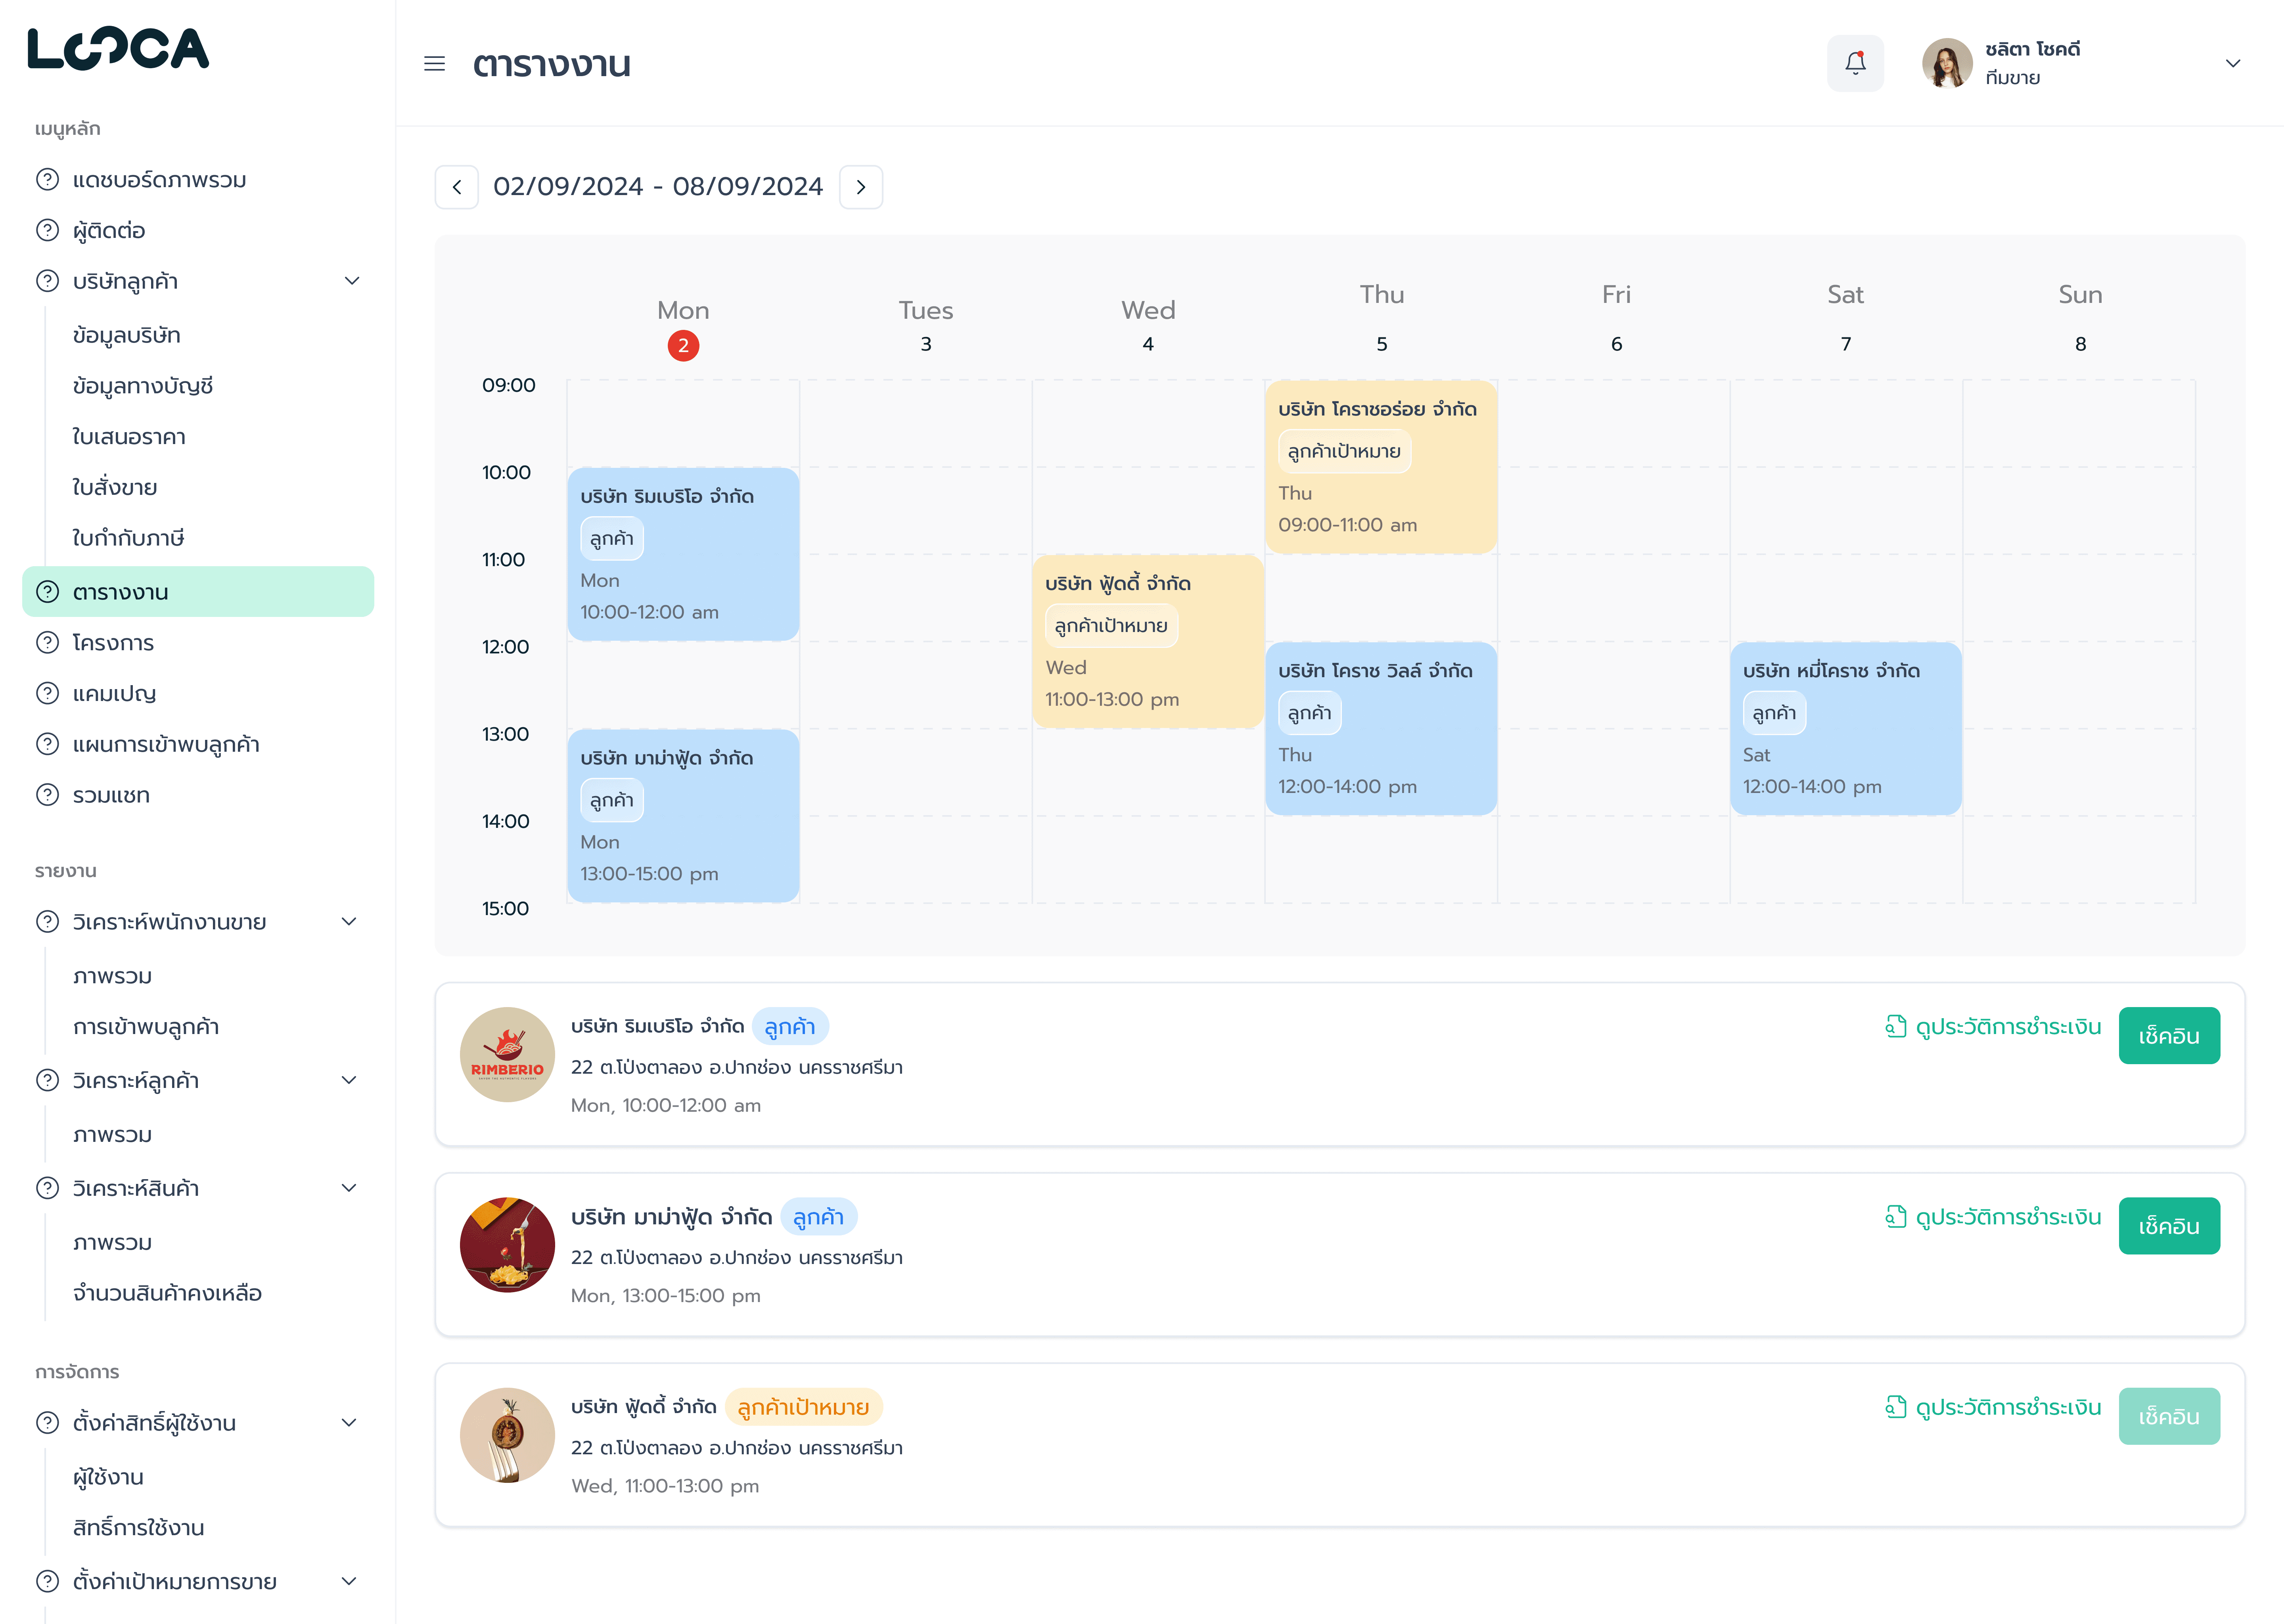This screenshot has height=1624, width=2284.
Task: Go to previous week with left arrow
Action: pyautogui.click(x=457, y=187)
